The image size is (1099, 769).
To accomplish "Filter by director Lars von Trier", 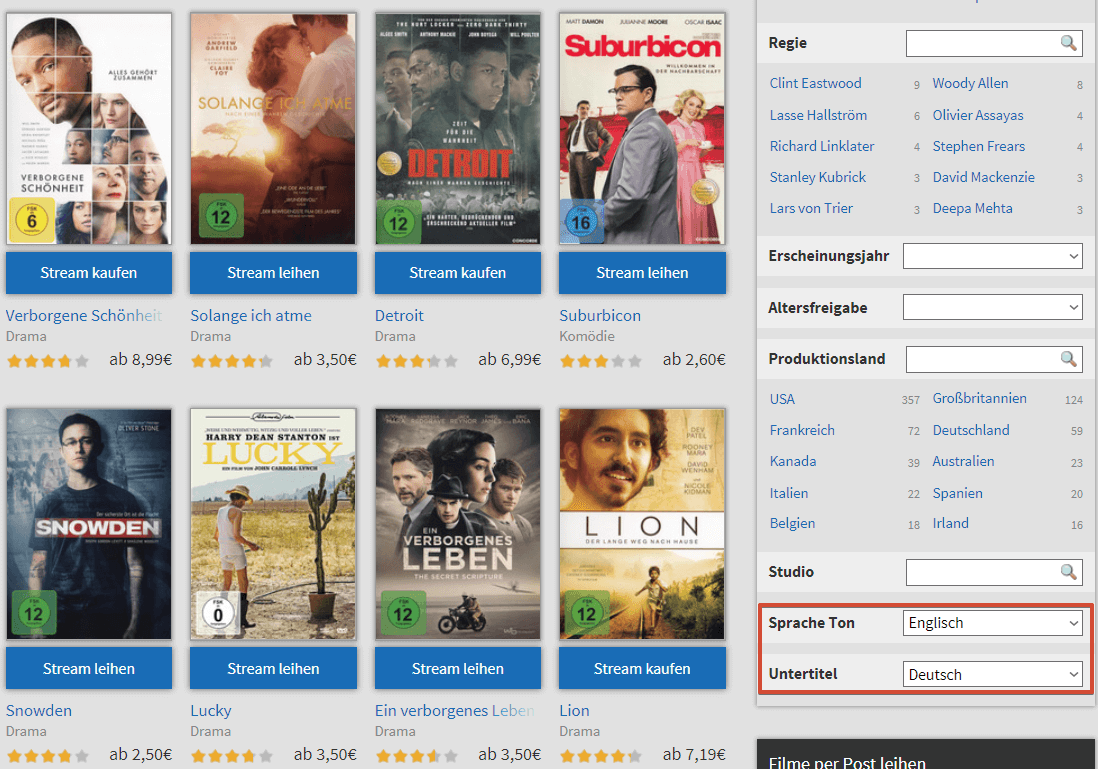I will pos(811,208).
